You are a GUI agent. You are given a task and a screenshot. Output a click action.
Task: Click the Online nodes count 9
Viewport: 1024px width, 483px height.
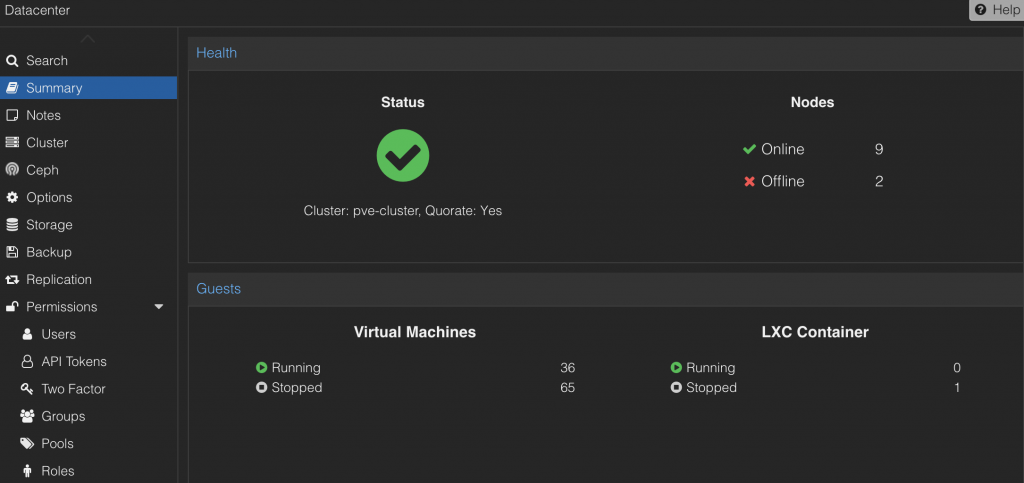879,149
